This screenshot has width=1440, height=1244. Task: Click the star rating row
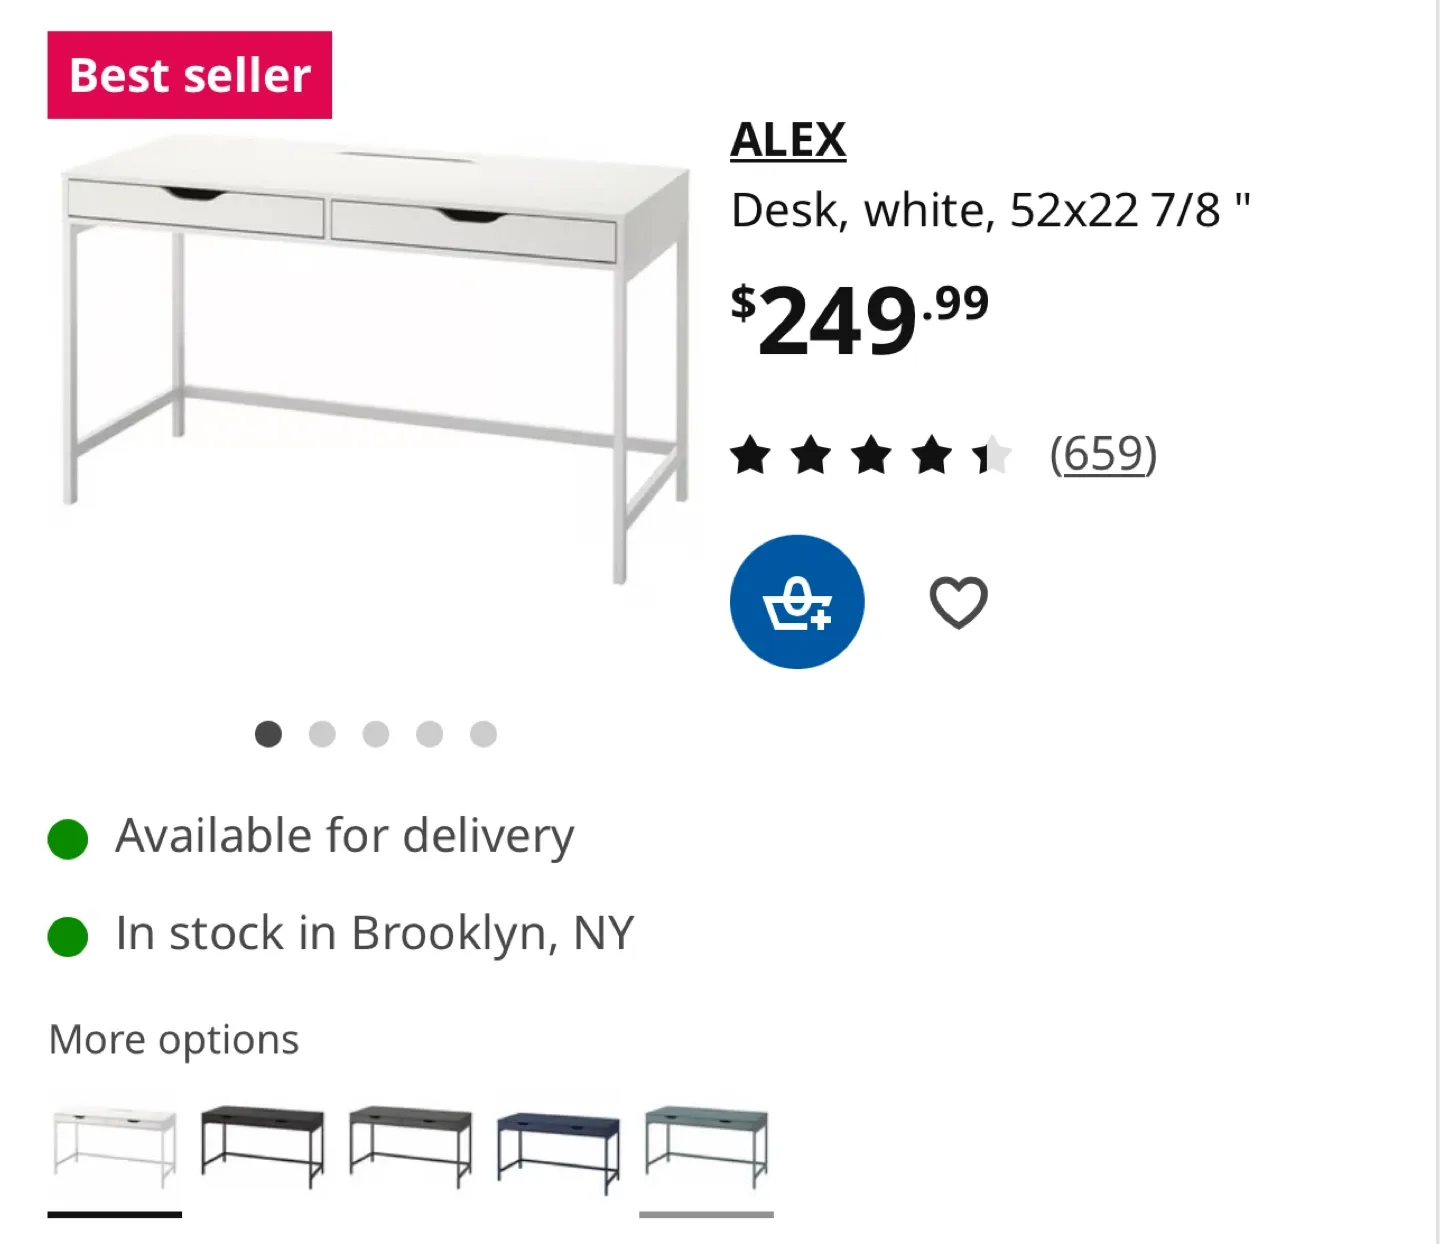tap(870, 455)
